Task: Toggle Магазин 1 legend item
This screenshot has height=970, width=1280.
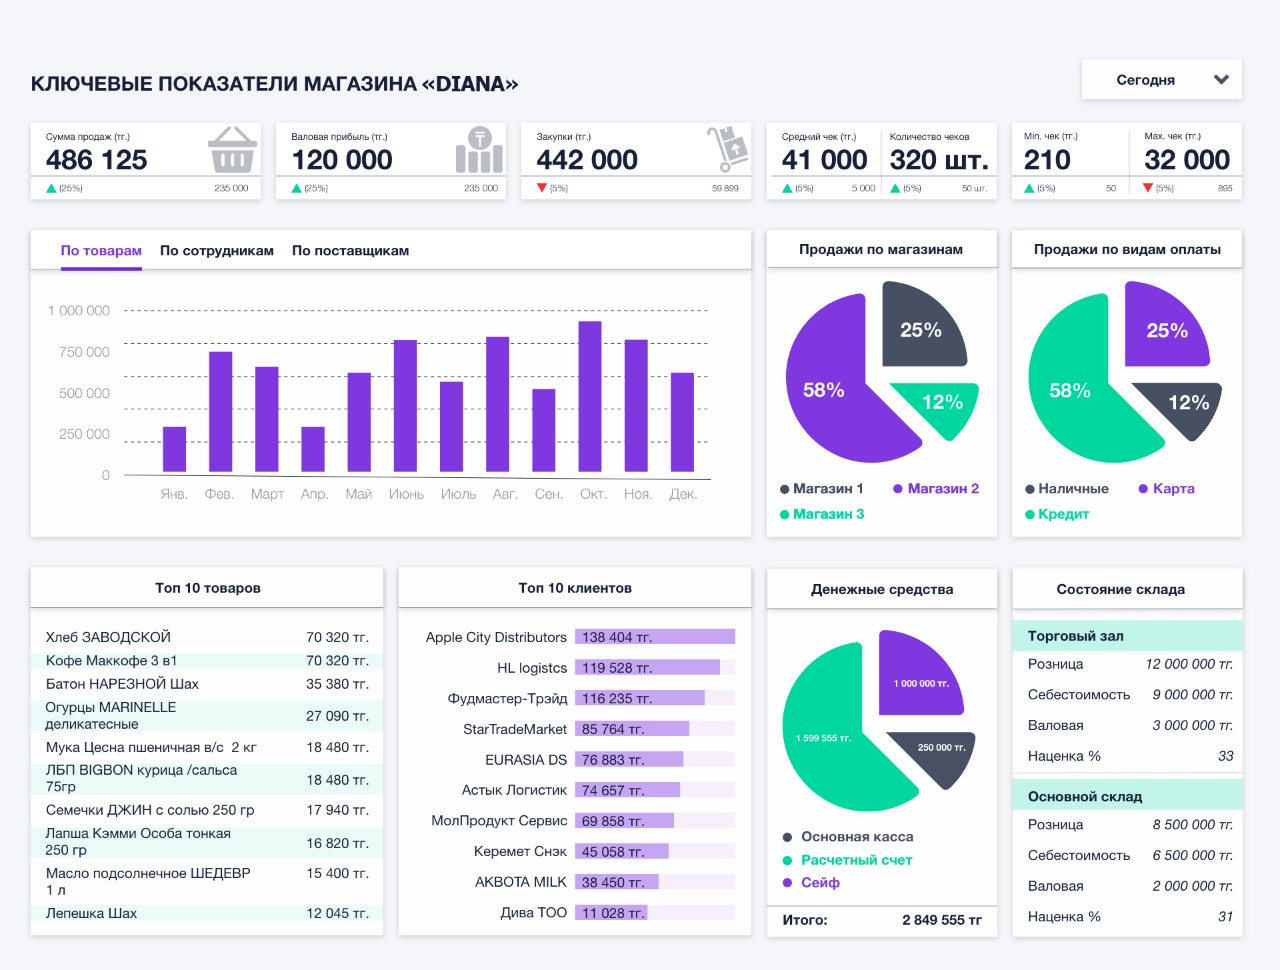Action: pos(821,489)
